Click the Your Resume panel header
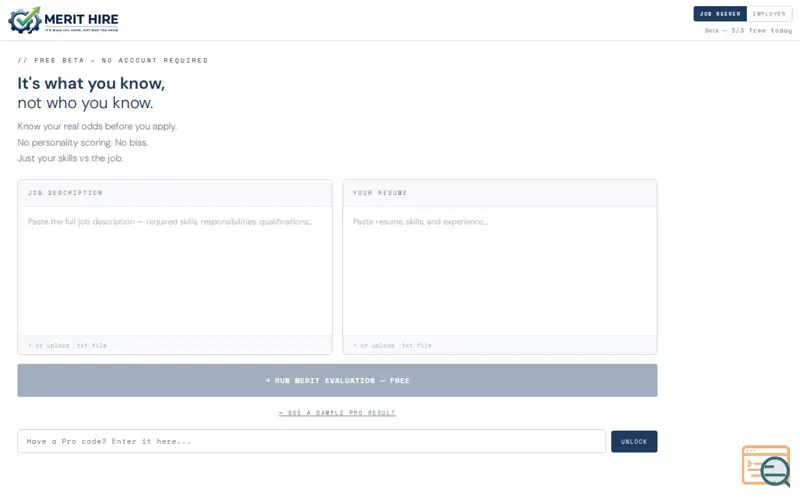800x500 pixels. [500, 193]
